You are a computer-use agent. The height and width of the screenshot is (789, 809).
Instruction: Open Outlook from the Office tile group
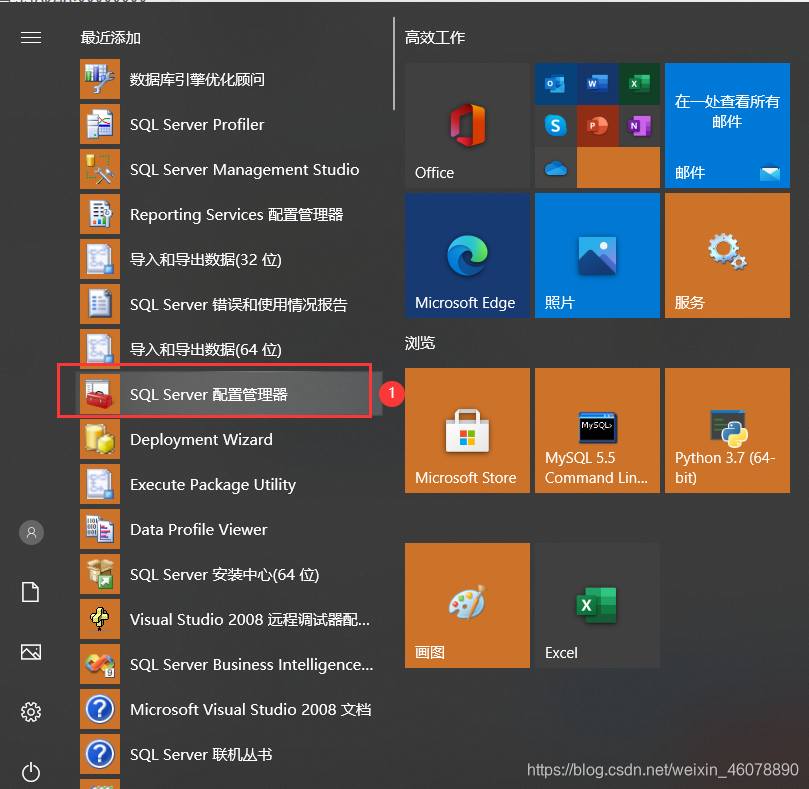point(556,84)
